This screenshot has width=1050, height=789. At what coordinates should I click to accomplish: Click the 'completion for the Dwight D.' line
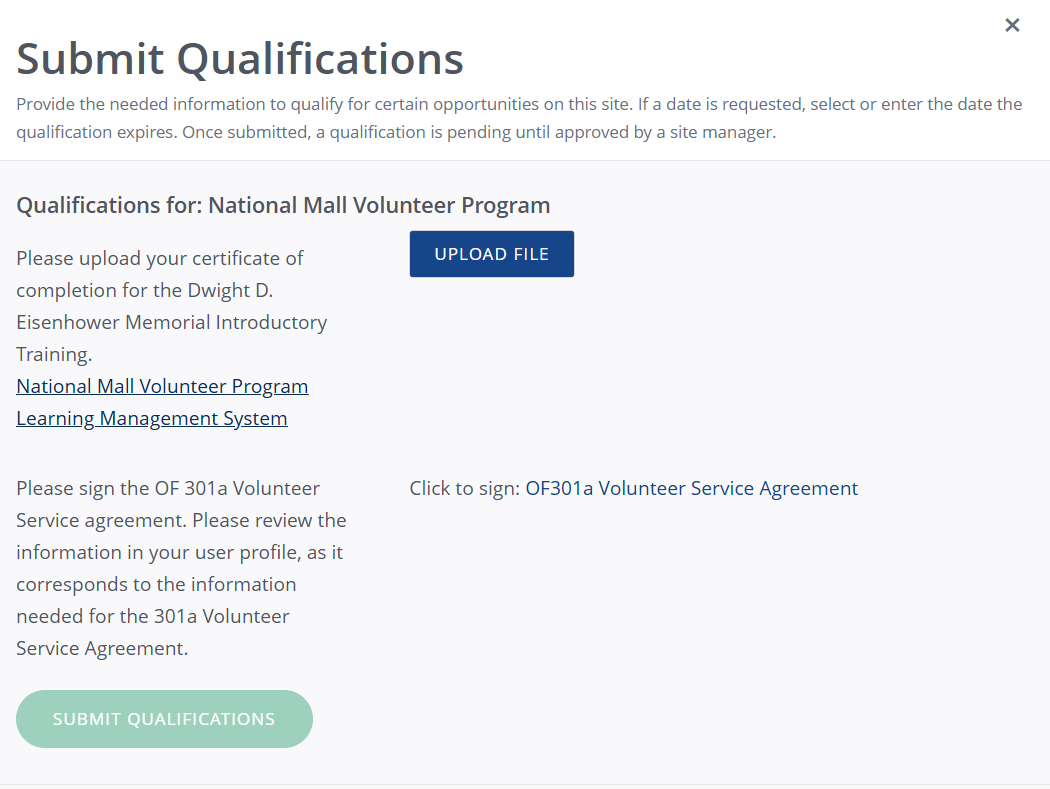145,290
